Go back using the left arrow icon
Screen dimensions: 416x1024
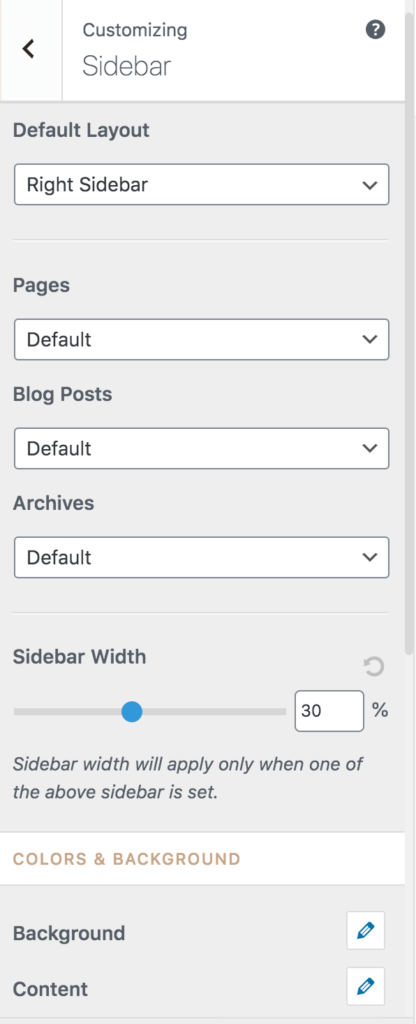tap(28, 48)
